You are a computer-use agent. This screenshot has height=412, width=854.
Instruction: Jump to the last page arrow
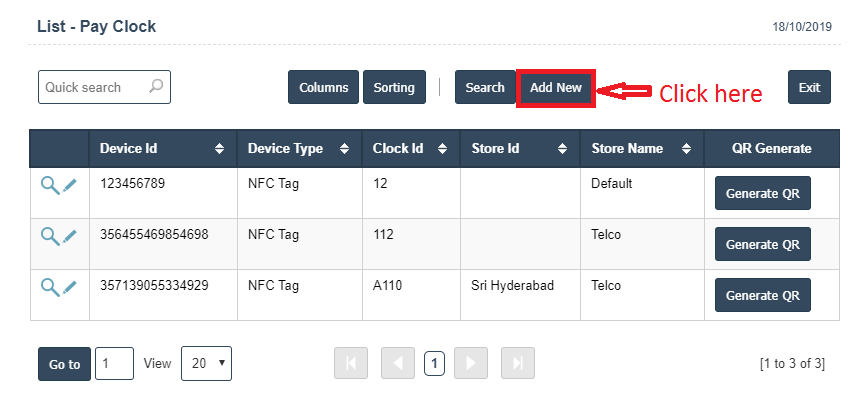[x=517, y=364]
